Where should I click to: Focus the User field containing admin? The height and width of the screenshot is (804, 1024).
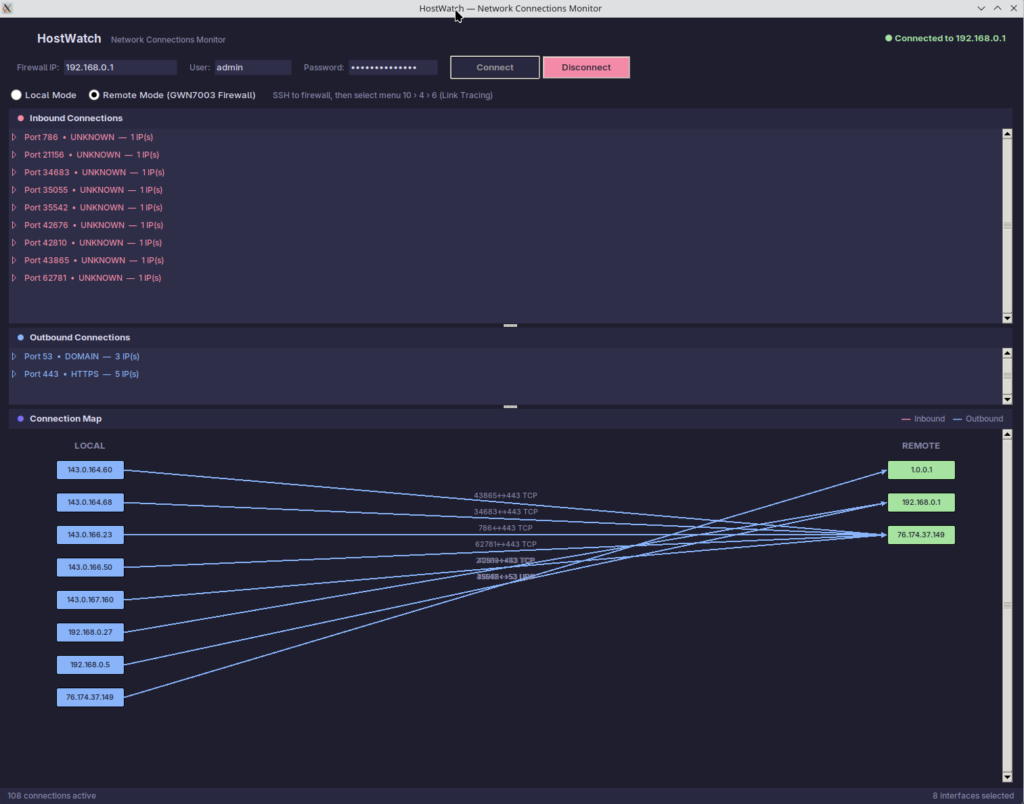pos(251,68)
